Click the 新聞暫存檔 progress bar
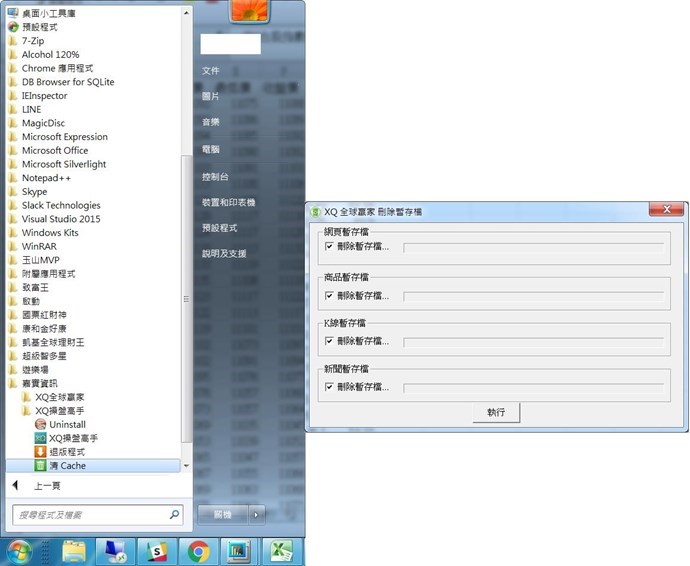690x566 pixels. (532, 387)
